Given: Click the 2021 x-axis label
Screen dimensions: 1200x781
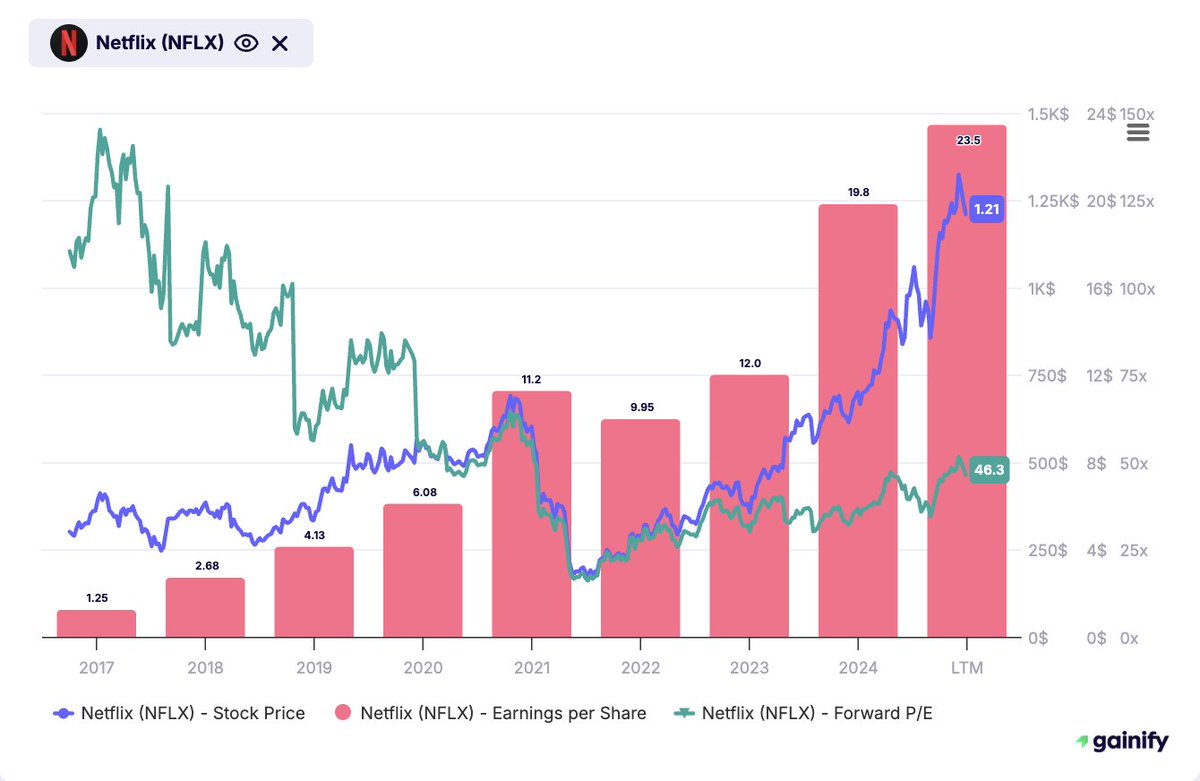Looking at the screenshot, I should (x=532, y=667).
